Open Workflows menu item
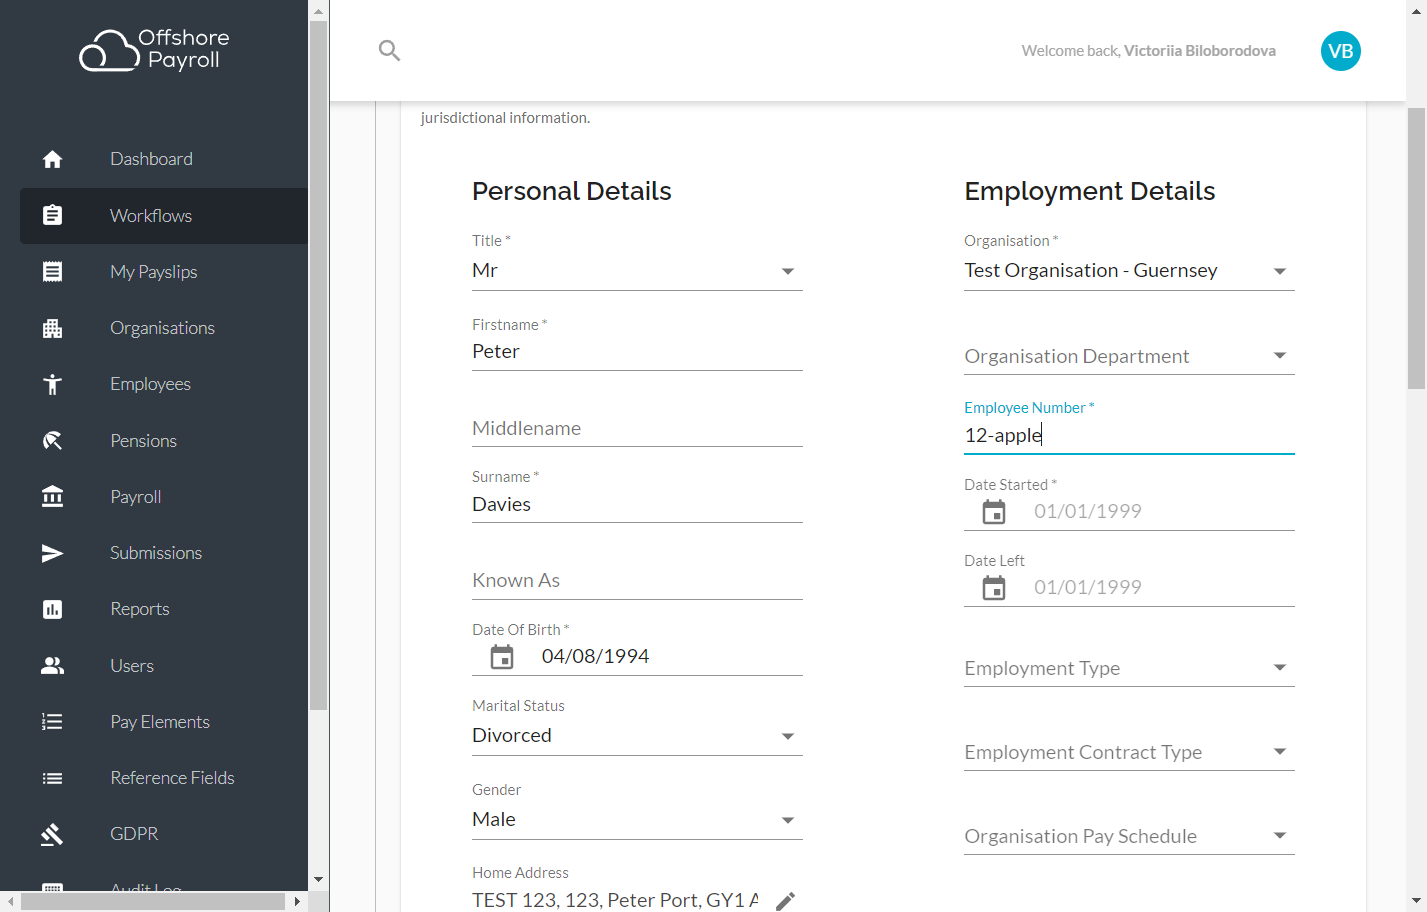This screenshot has width=1427, height=912. 164,216
